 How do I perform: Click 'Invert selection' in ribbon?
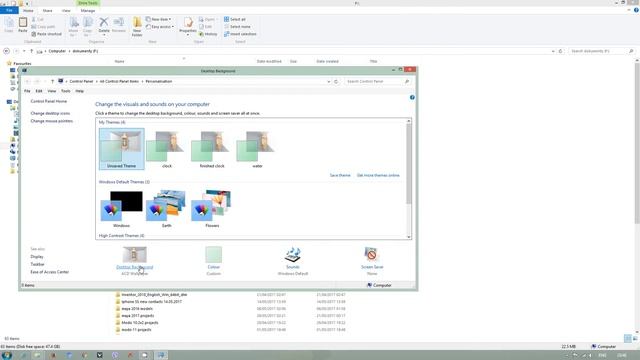point(240,34)
